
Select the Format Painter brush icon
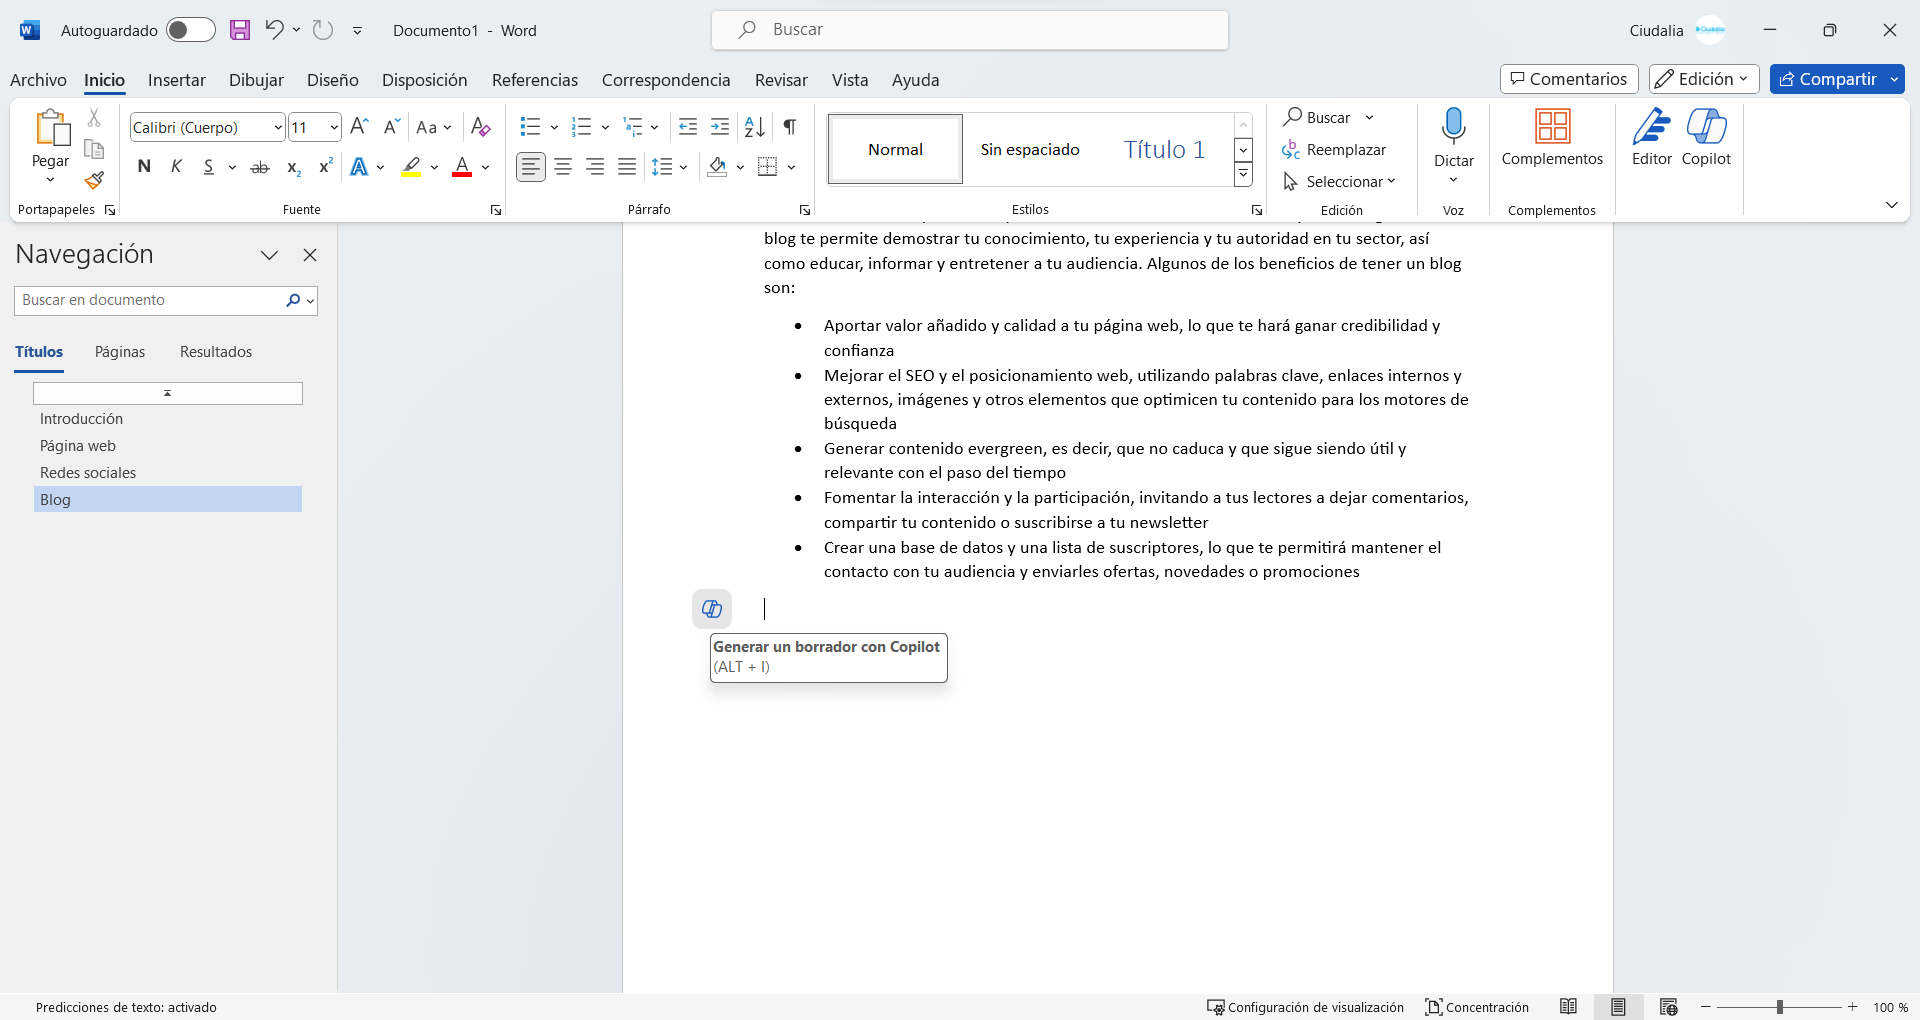[x=94, y=181]
